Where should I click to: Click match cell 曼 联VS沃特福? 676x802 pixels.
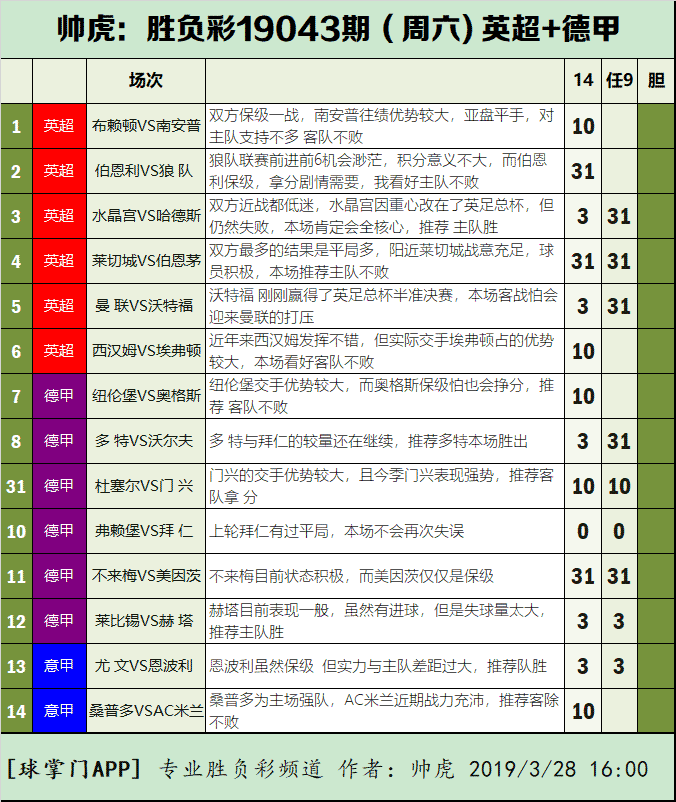[x=146, y=306]
